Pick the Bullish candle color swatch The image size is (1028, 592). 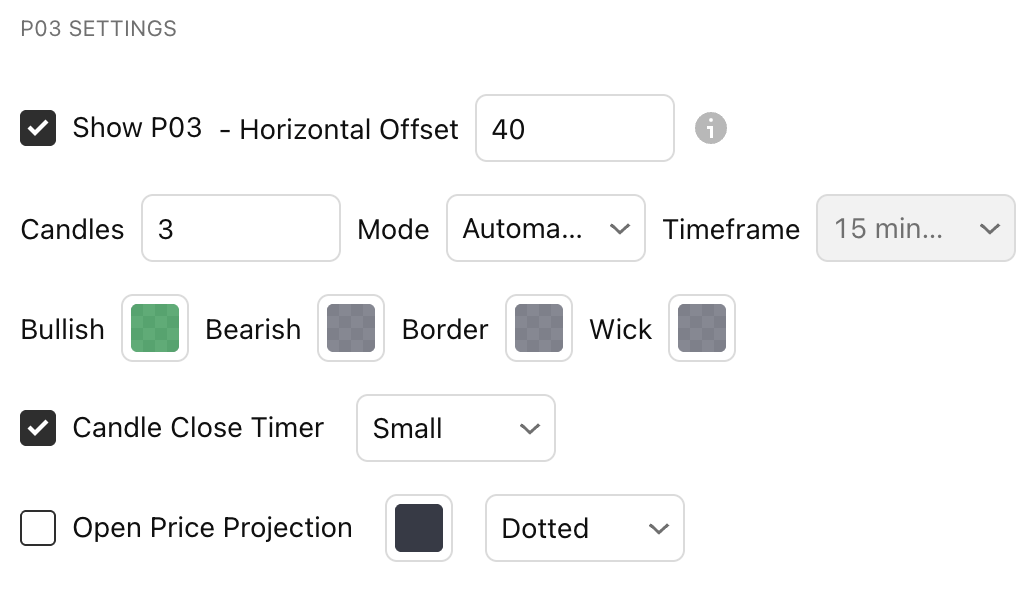pos(155,328)
